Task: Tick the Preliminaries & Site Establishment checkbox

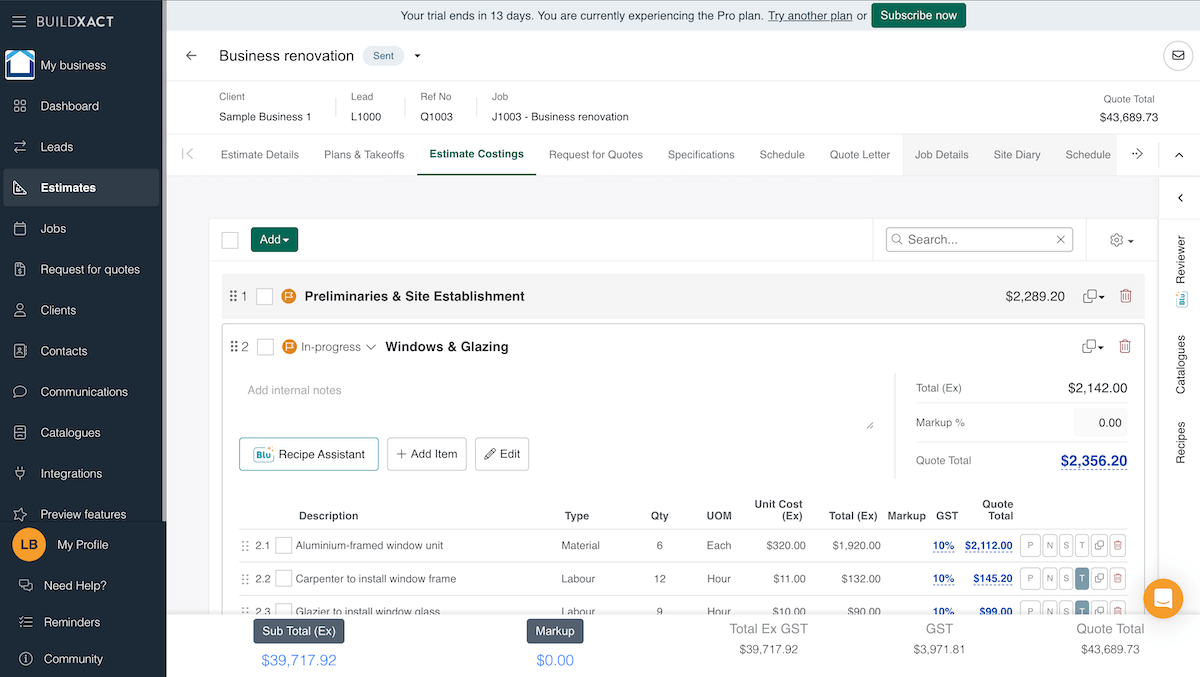Action: [x=263, y=296]
